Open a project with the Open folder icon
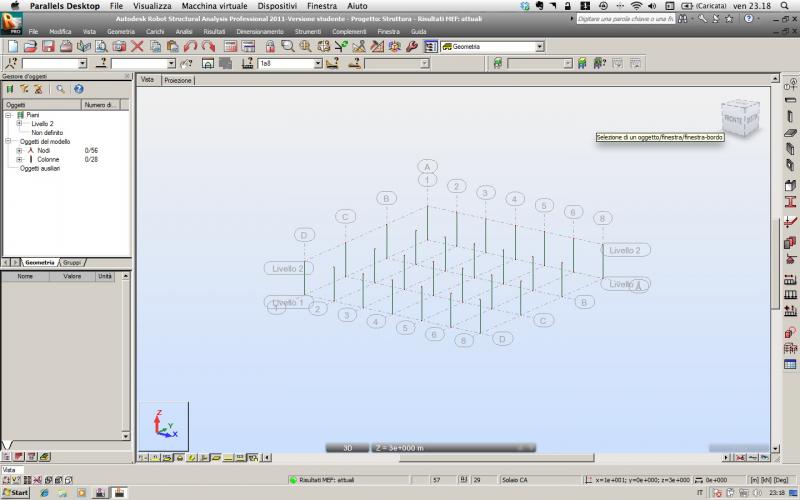The height and width of the screenshot is (500, 800). tap(30, 46)
